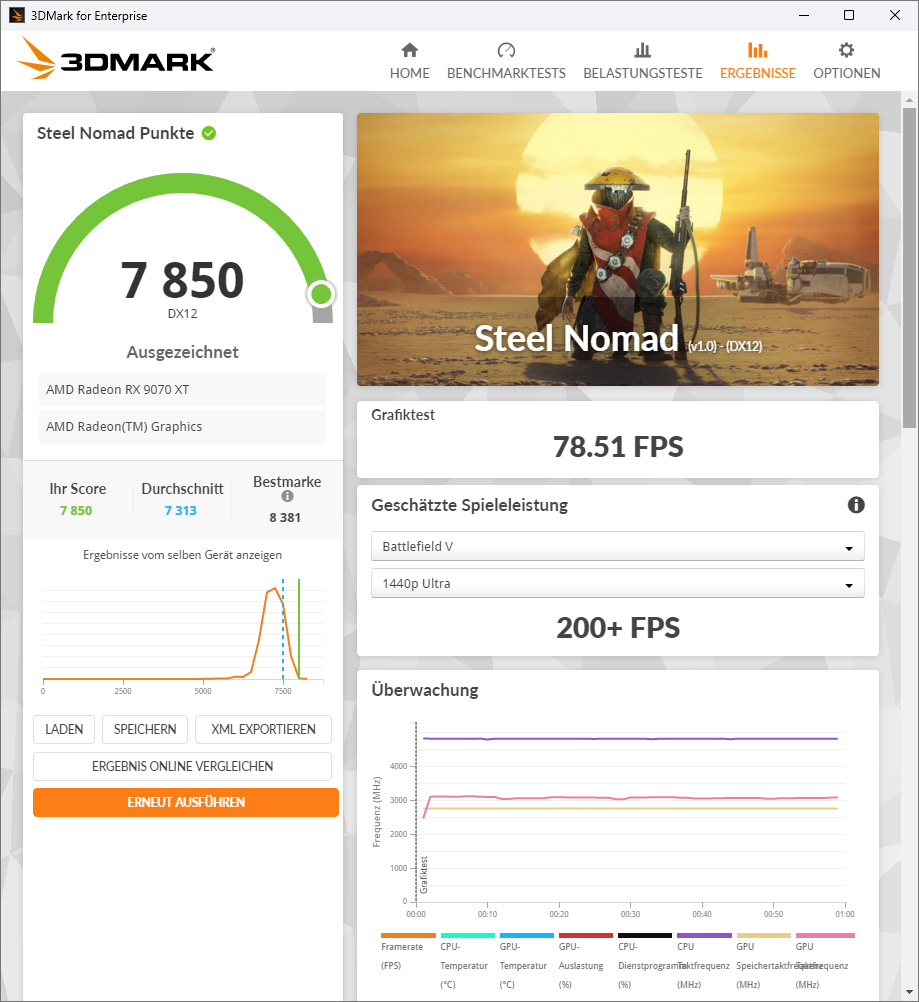Toggle the CPU-Temperatur legend swatch
The image size is (919, 1002).
tap(468, 936)
